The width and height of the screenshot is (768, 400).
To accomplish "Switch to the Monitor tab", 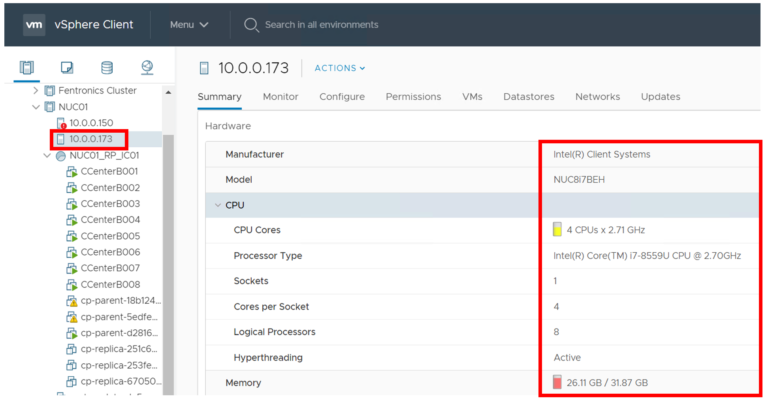I will 281,97.
